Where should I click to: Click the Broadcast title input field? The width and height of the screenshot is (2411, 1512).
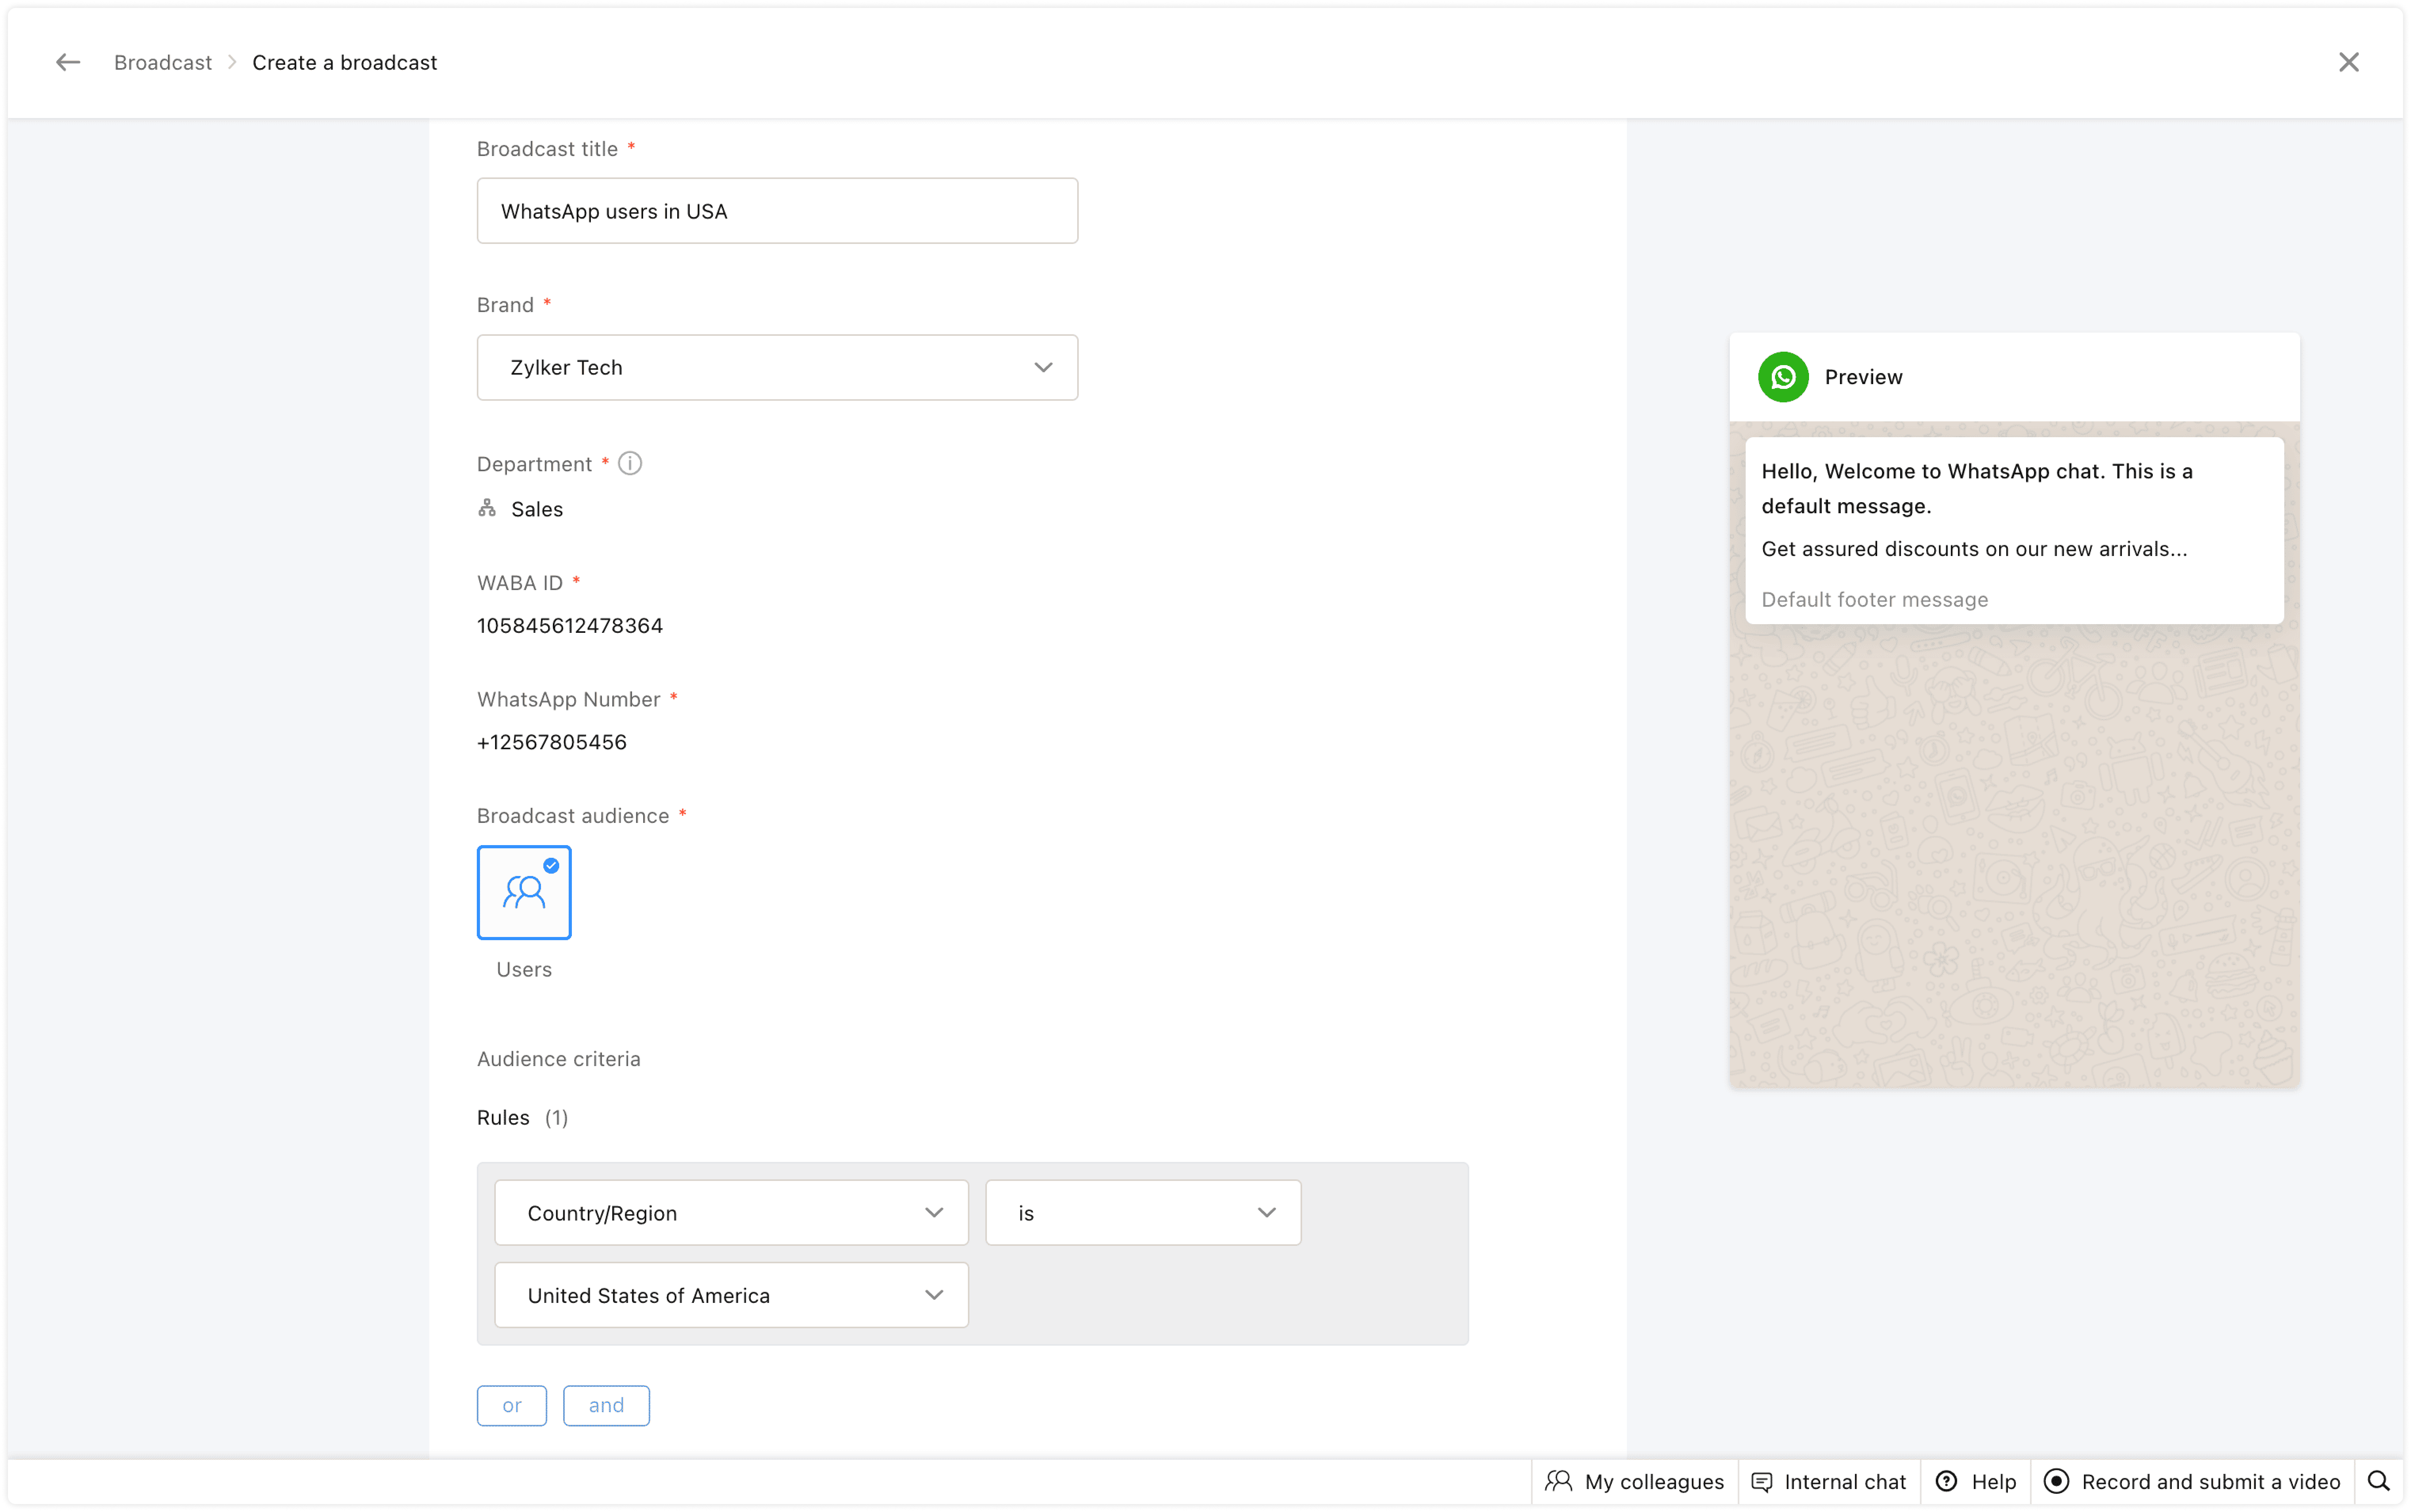pyautogui.click(x=777, y=211)
